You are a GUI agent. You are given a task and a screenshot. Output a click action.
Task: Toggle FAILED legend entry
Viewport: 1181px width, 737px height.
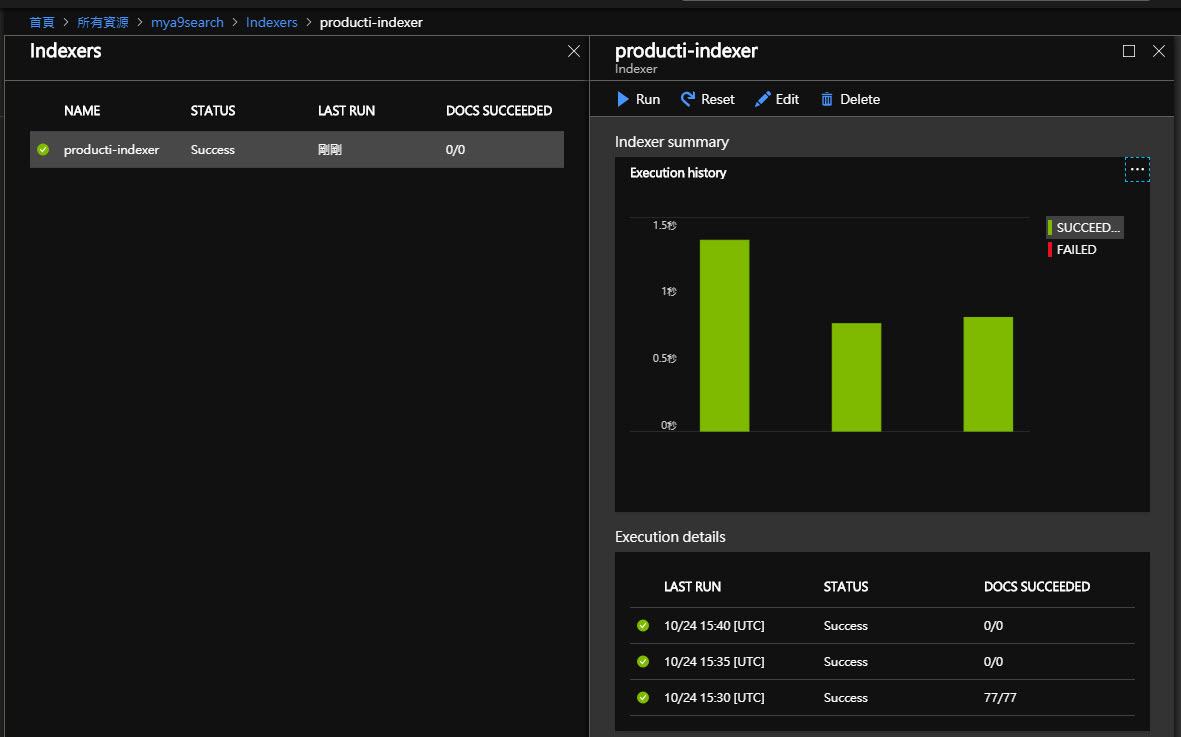tap(1073, 250)
